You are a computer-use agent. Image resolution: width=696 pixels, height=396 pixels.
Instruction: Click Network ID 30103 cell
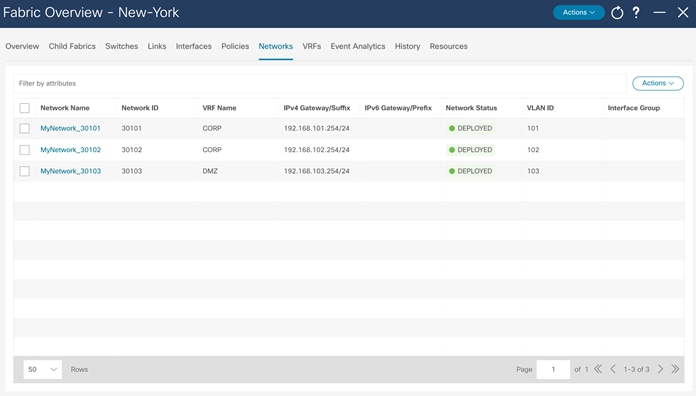132,171
